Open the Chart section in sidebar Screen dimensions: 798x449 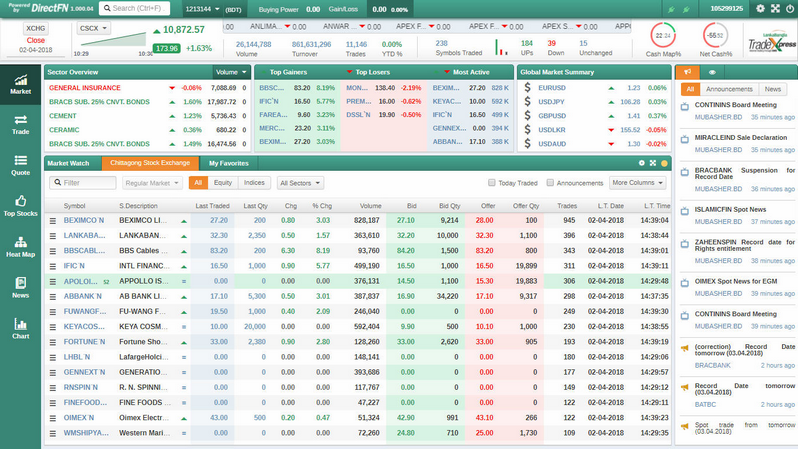coord(20,328)
